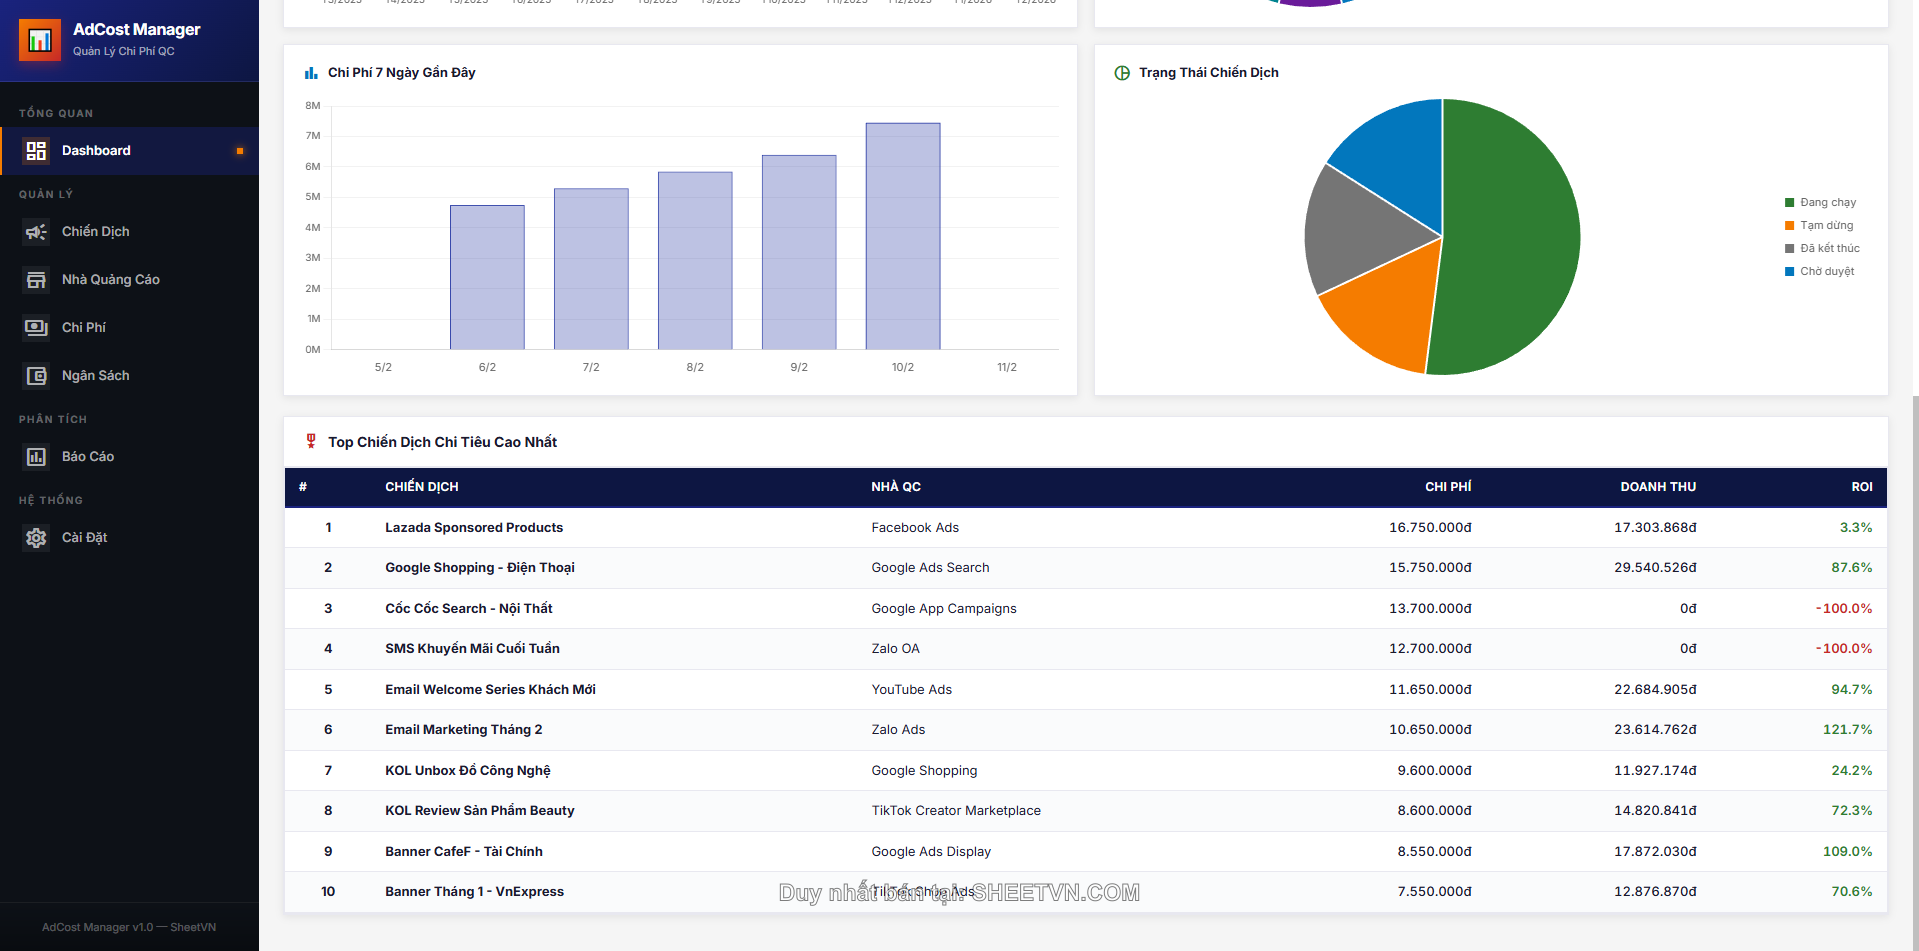Select the Báo Cáo reports icon
Image resolution: width=1919 pixels, height=951 pixels.
click(36, 456)
